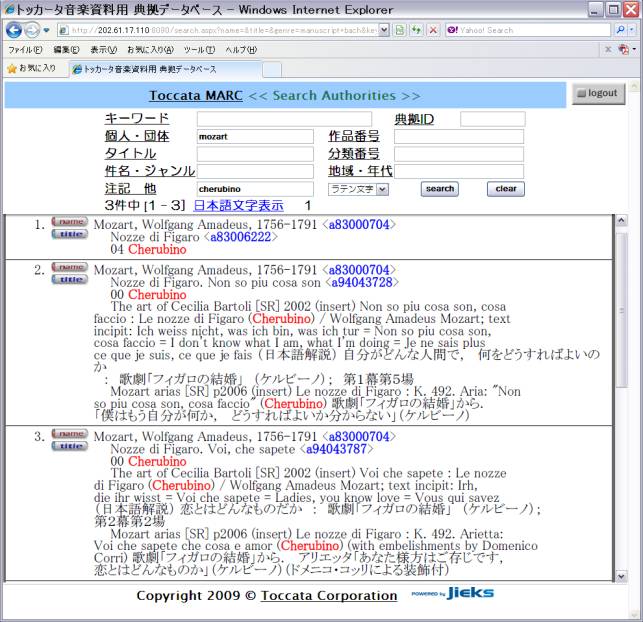
Task: Focus the 分類番号 input field
Action: (459, 154)
